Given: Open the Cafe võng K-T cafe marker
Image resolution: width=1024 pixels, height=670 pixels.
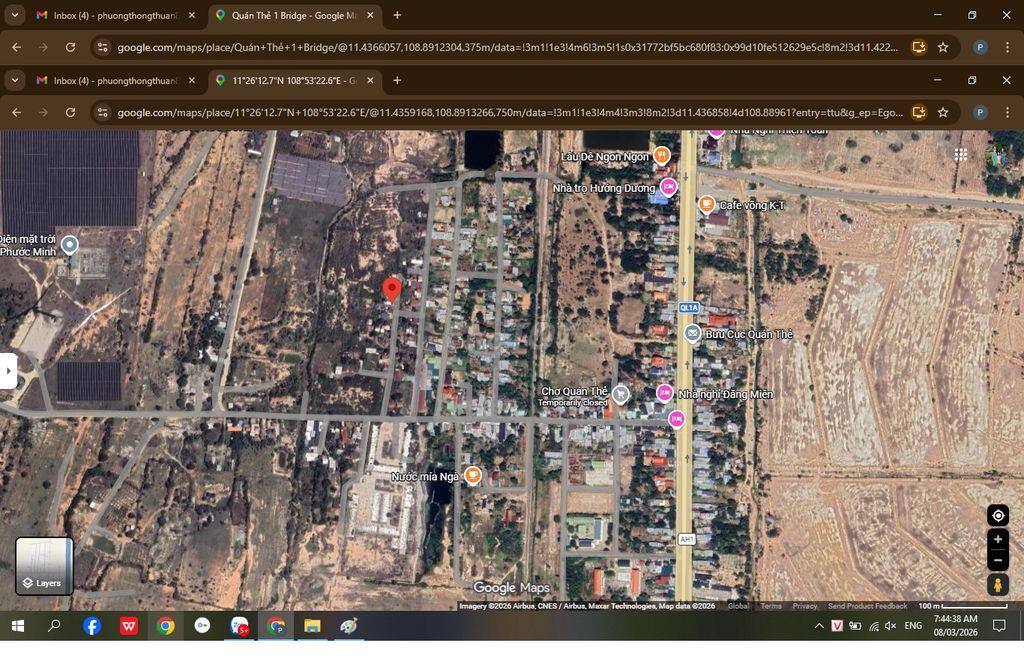Looking at the screenshot, I should click(706, 204).
